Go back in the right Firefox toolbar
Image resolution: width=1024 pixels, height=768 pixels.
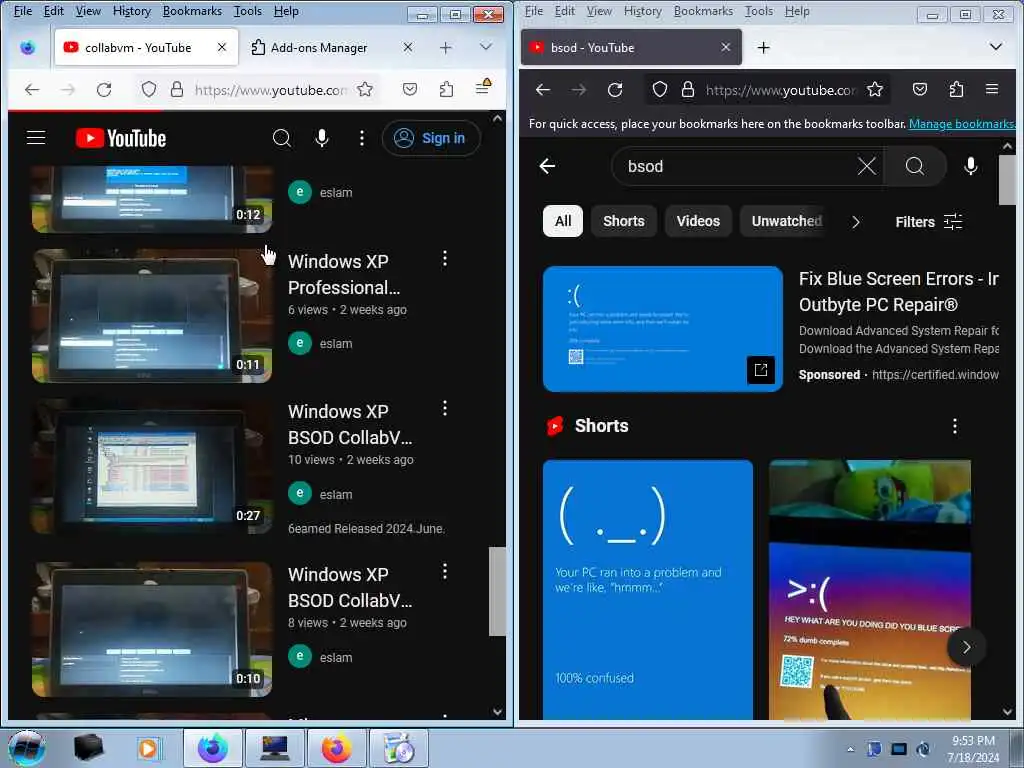(543, 89)
